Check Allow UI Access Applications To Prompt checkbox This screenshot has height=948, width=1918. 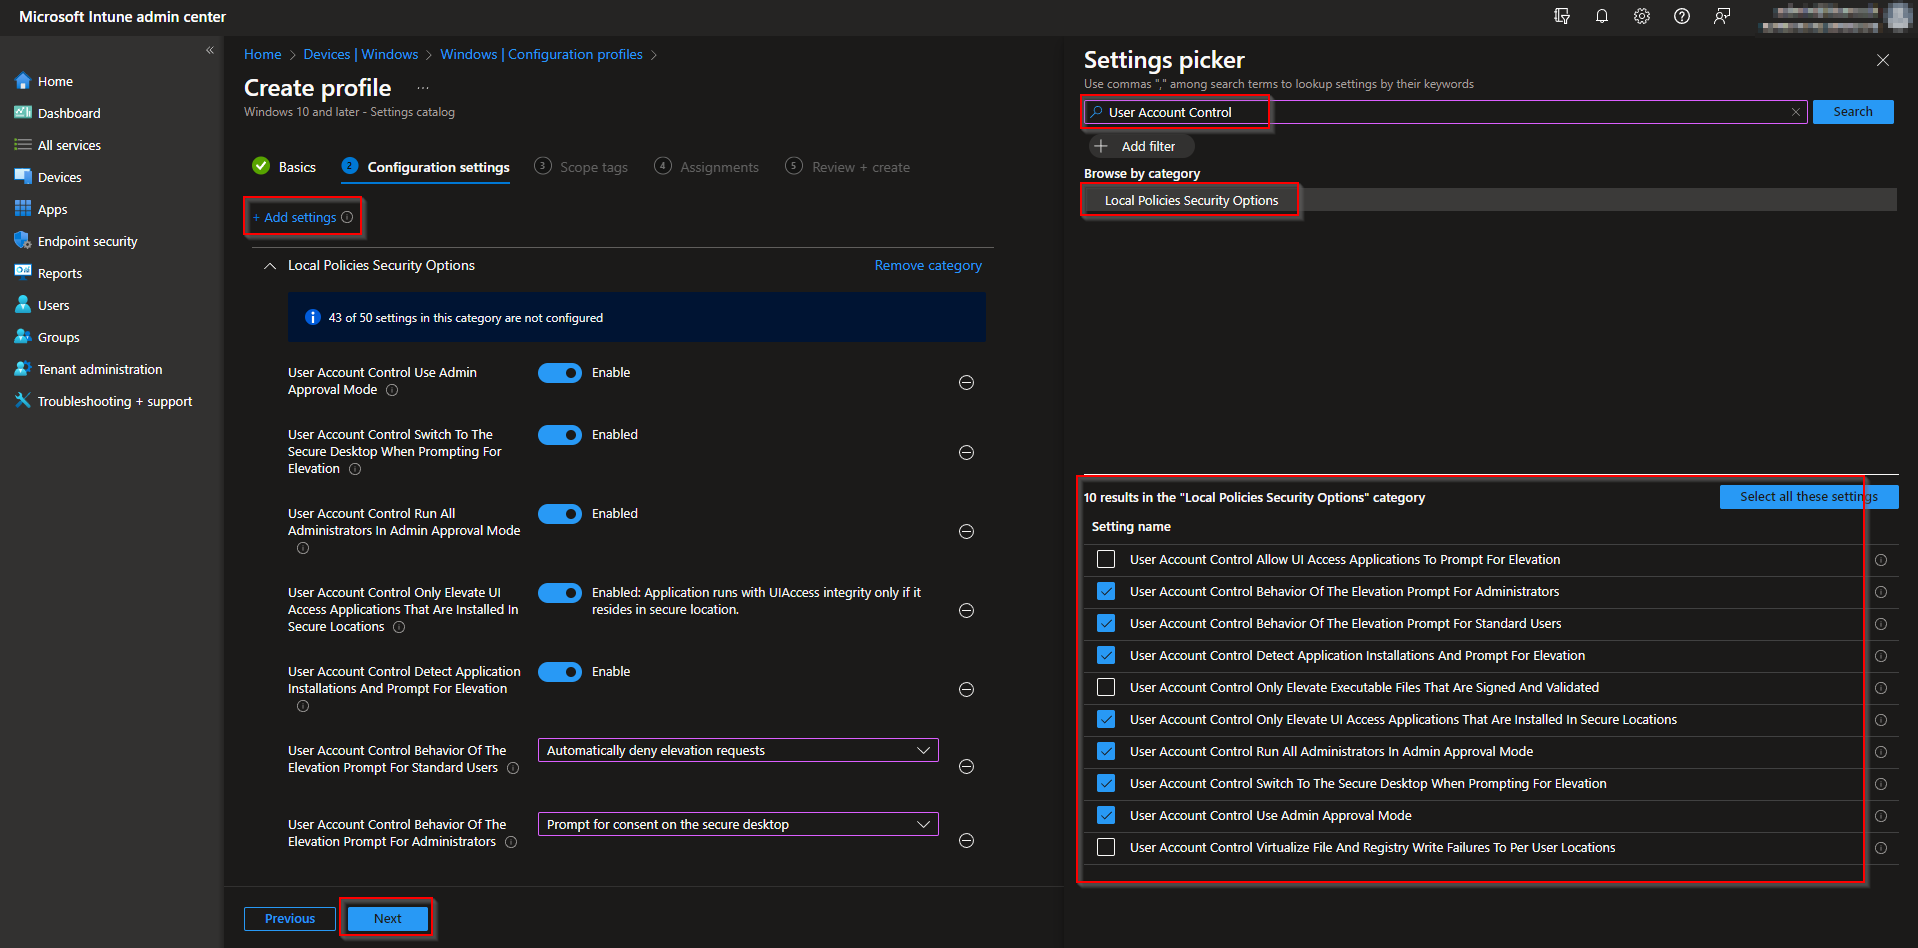[x=1105, y=559]
